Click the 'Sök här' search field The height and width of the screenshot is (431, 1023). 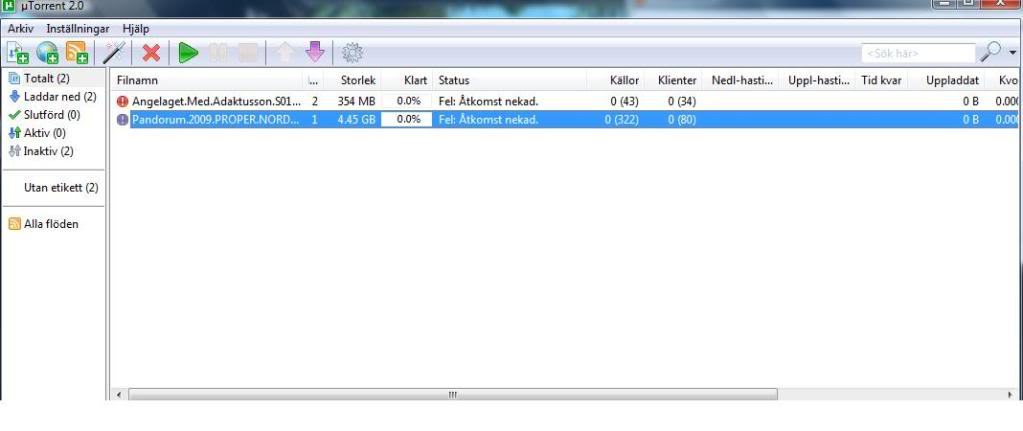pyautogui.click(x=918, y=53)
